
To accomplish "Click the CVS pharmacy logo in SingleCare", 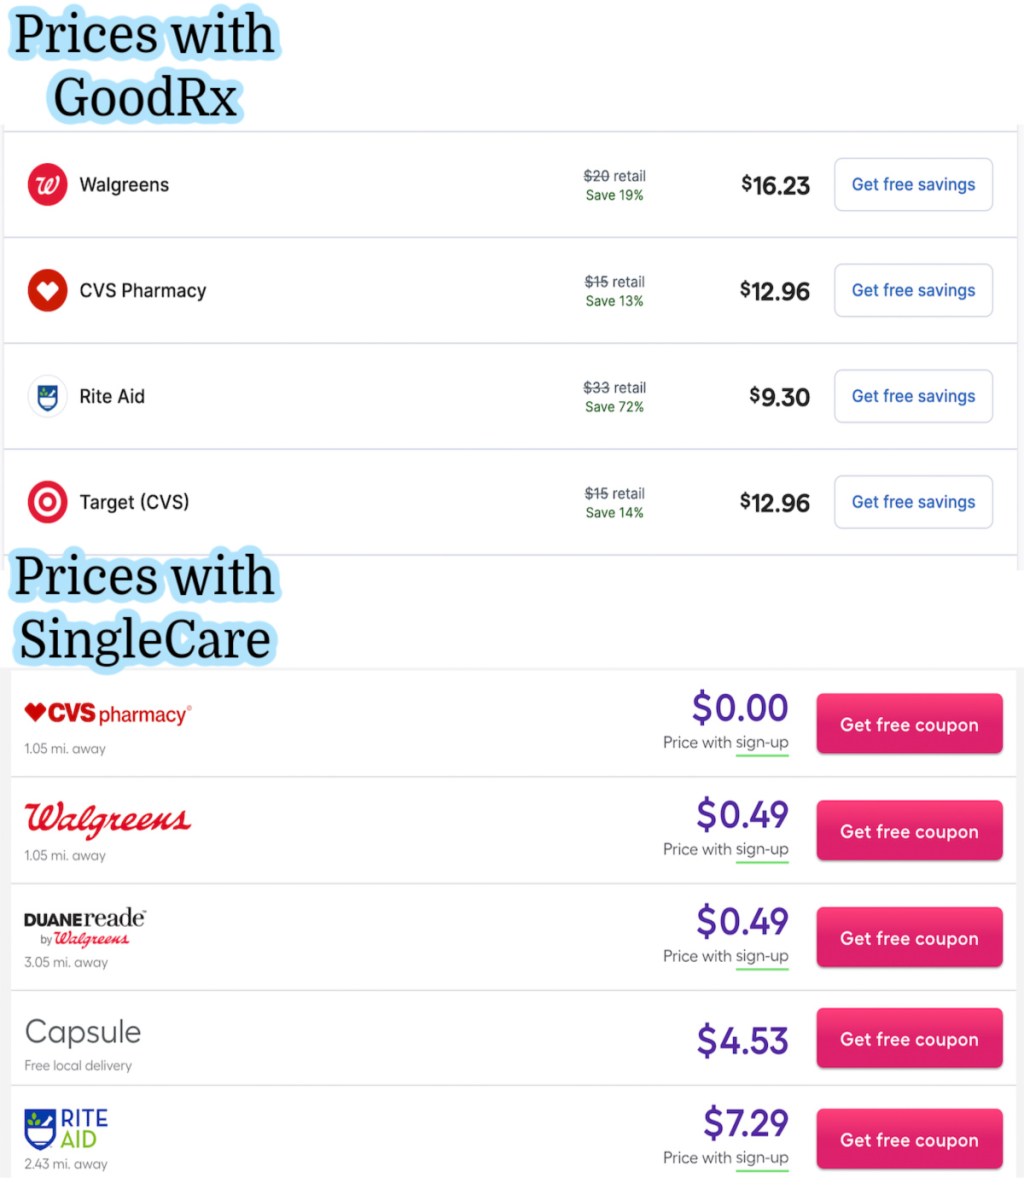I will 107,714.
